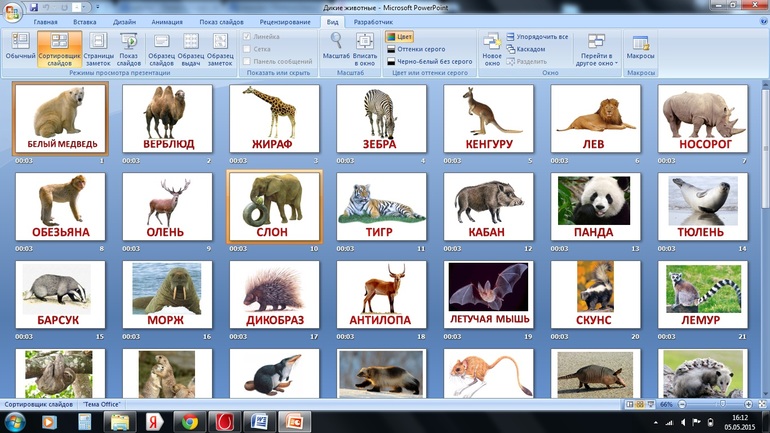Switch to the Вставка tab
Viewport: 770px width, 433px height.
click(x=85, y=21)
